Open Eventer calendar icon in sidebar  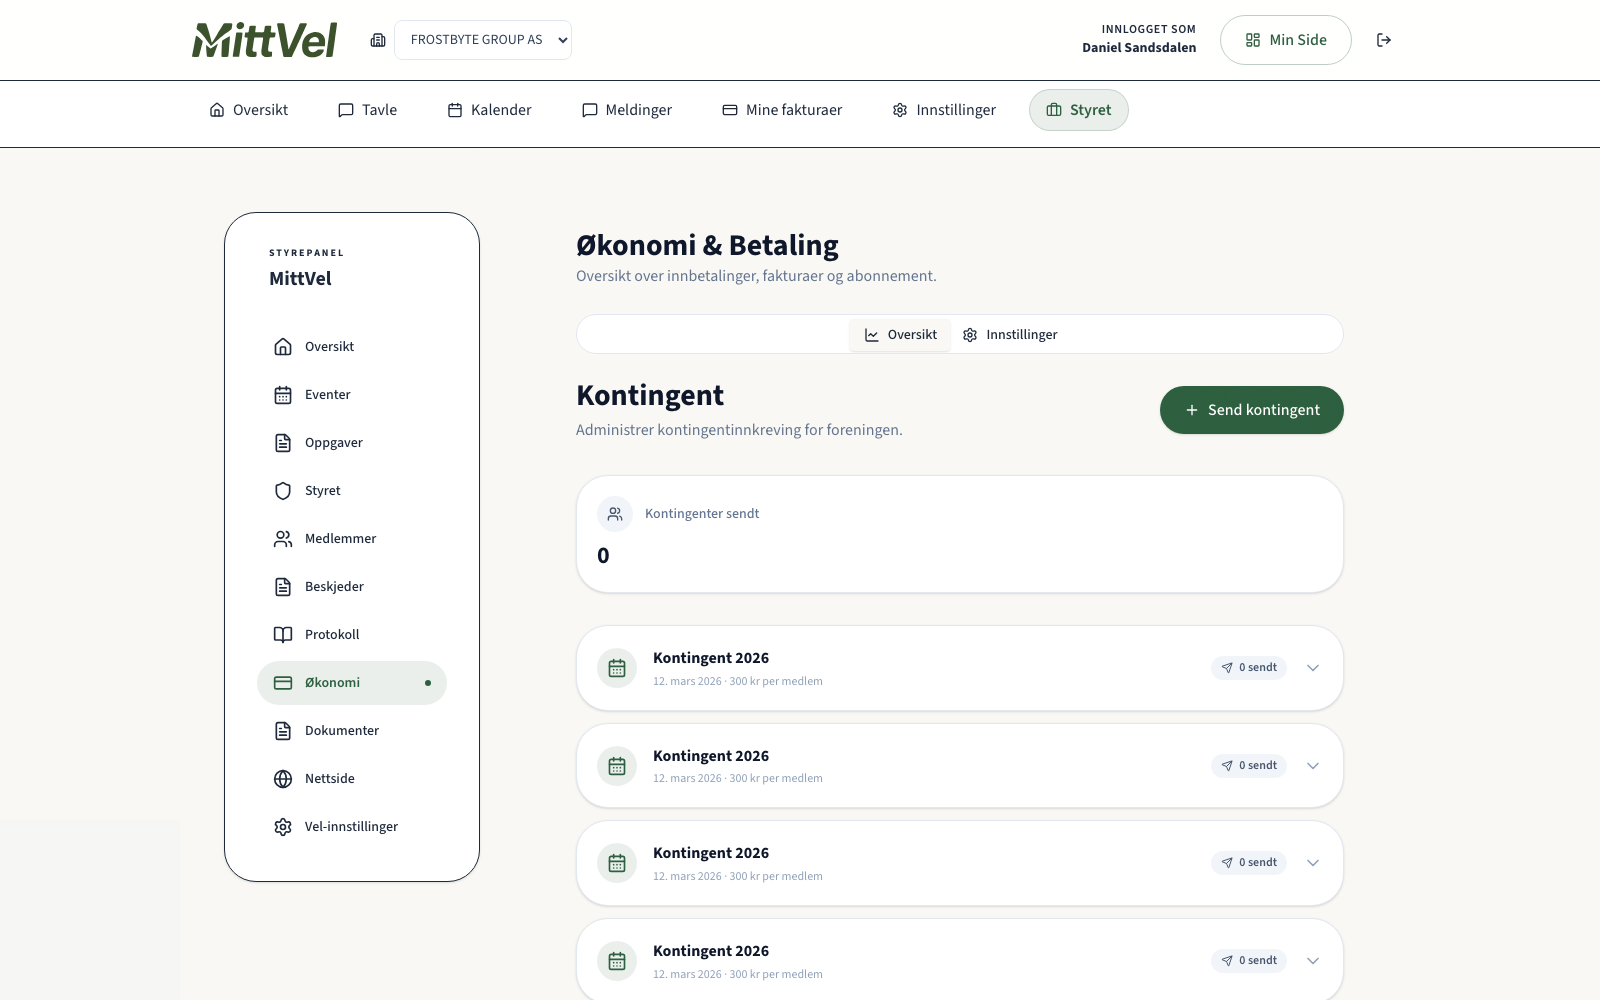pos(283,395)
